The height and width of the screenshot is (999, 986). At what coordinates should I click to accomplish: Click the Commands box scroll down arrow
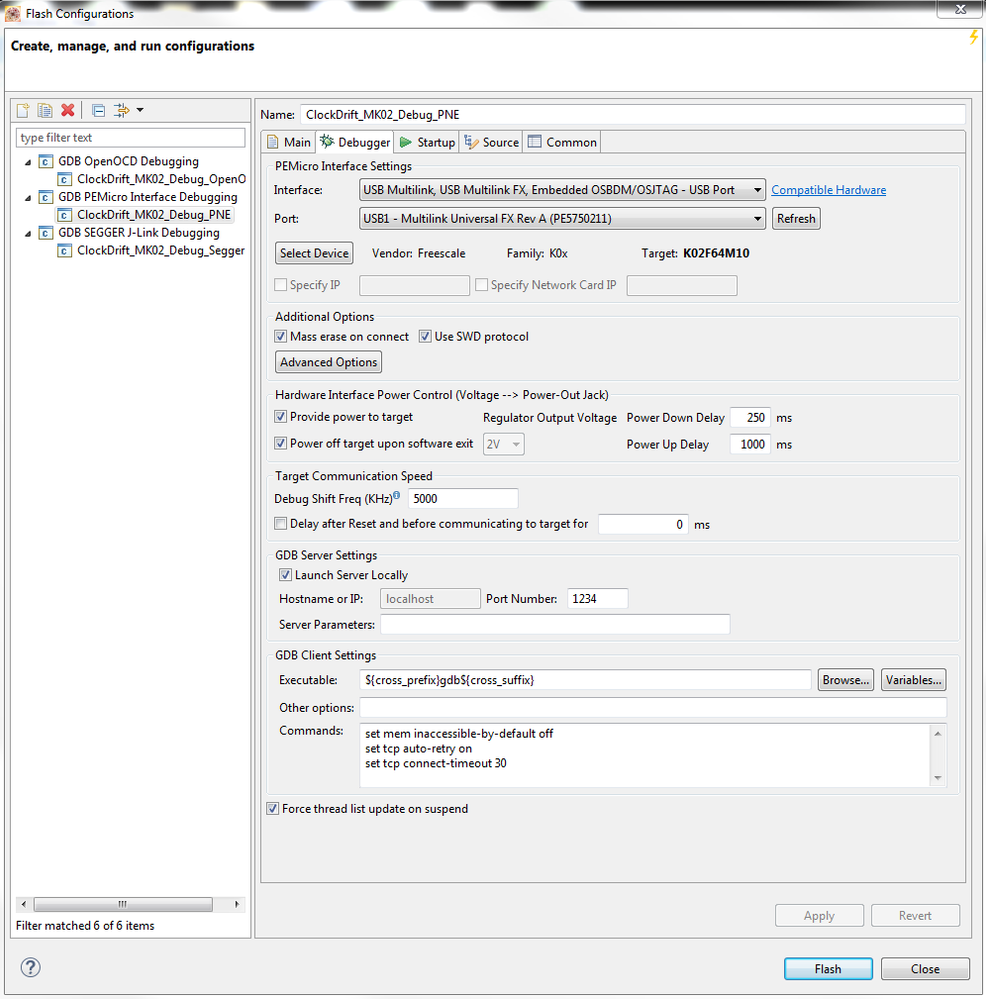[x=938, y=777]
